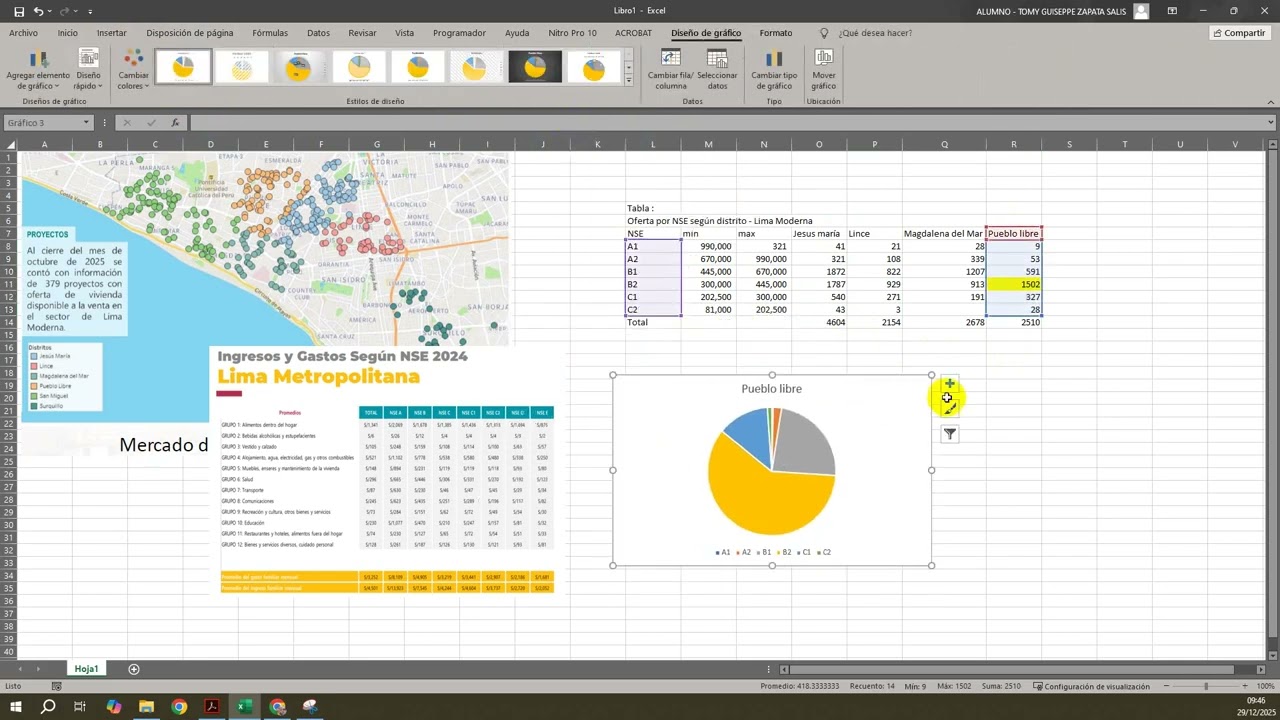1280x720 pixels.
Task: Click zoom in plus button
Action: point(1245,686)
